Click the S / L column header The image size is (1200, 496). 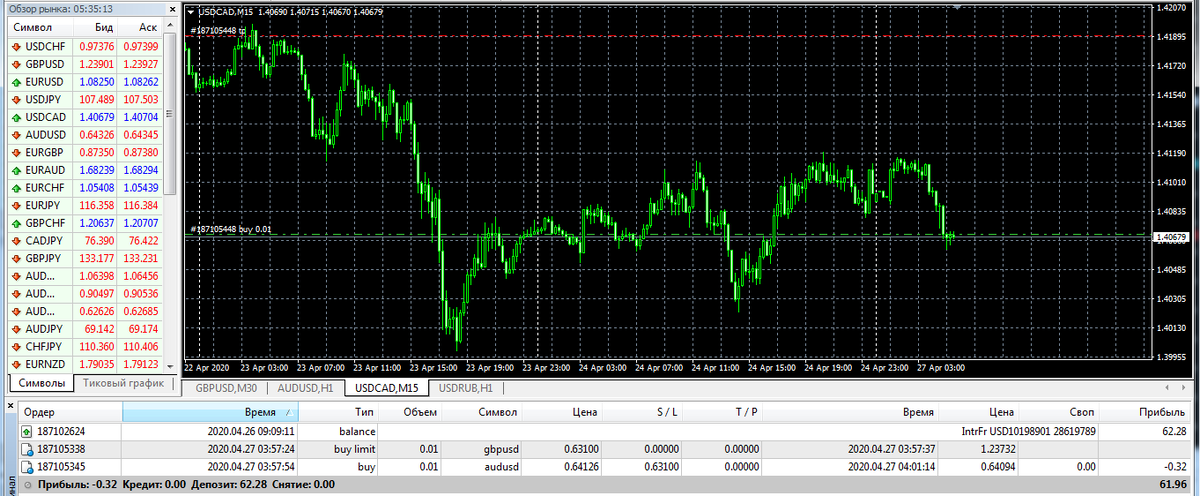point(642,412)
